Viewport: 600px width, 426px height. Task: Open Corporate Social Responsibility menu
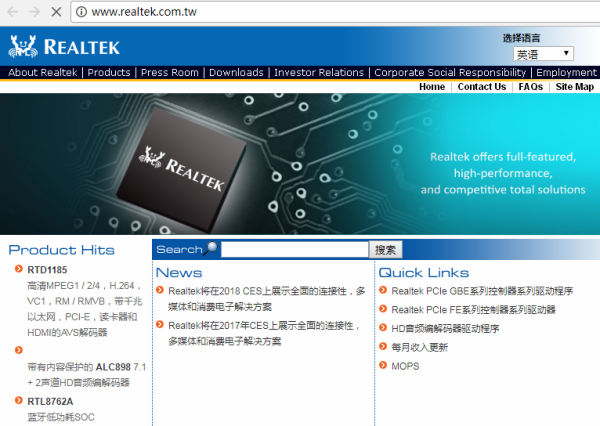click(450, 72)
